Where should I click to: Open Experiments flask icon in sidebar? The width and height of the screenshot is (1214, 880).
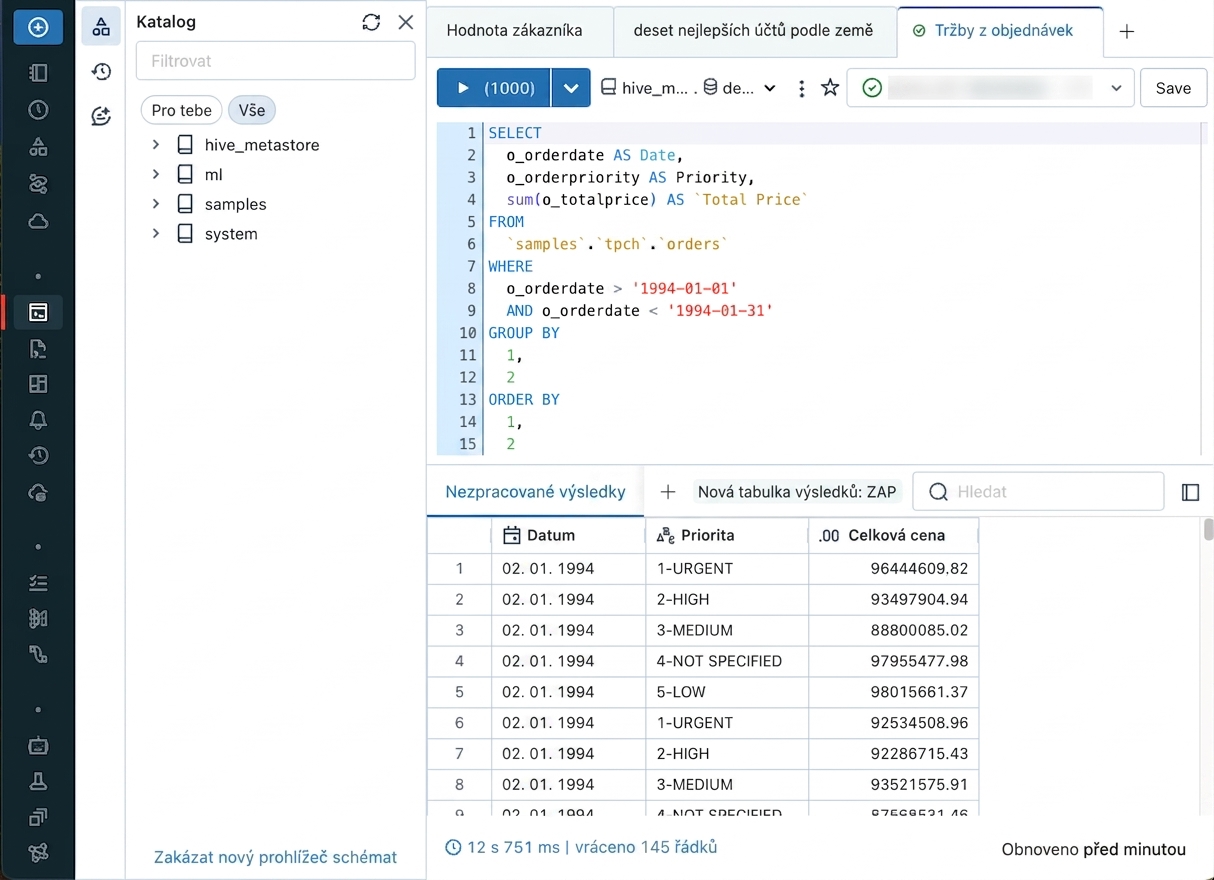(x=38, y=781)
